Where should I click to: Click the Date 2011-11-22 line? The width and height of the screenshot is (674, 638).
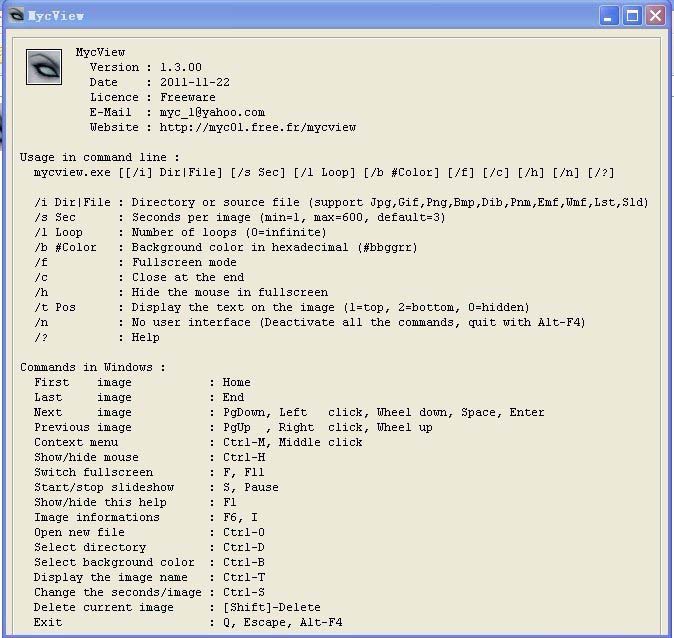point(152,82)
